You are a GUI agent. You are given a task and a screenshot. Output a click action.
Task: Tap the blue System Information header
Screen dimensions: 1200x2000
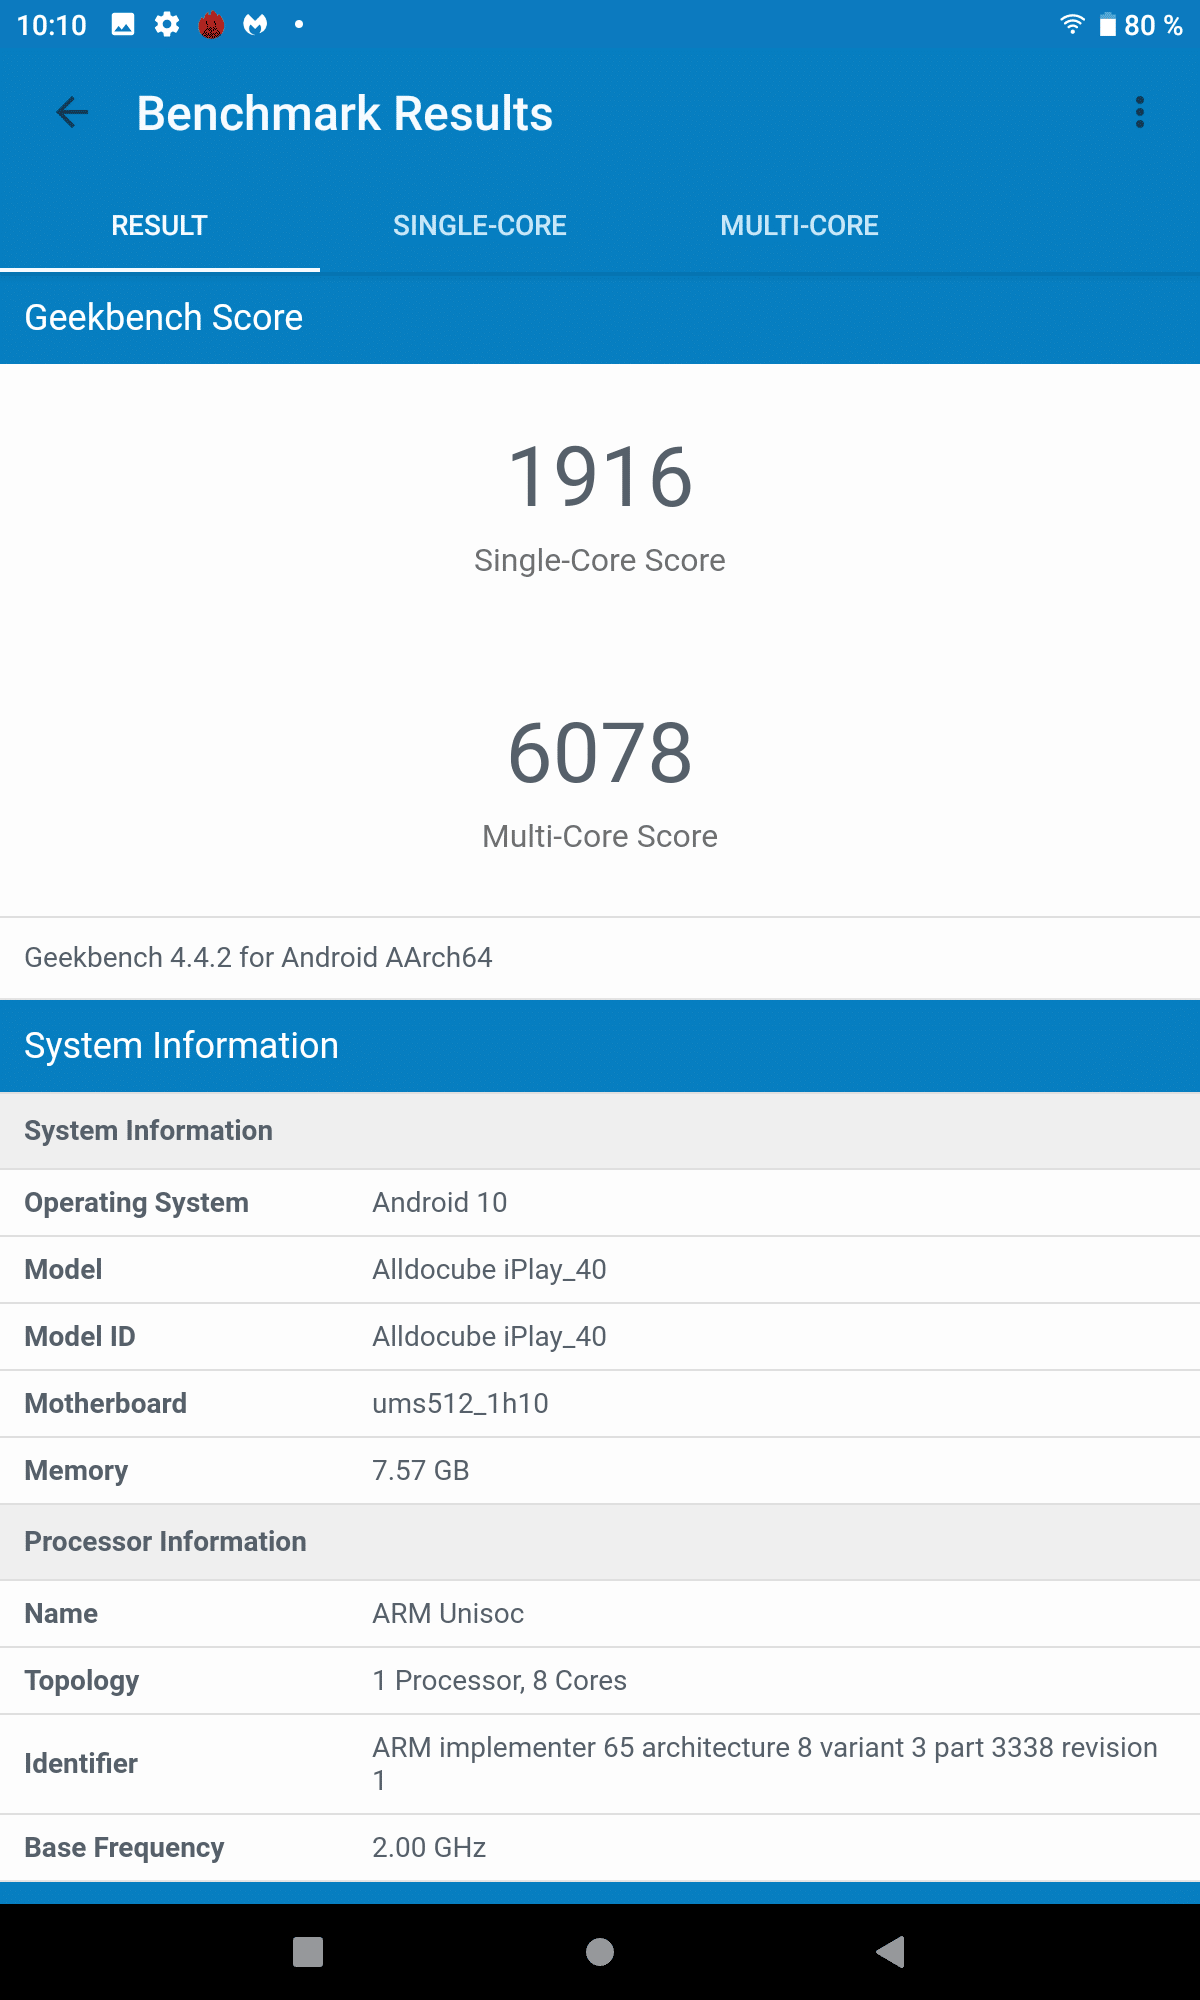600,1046
